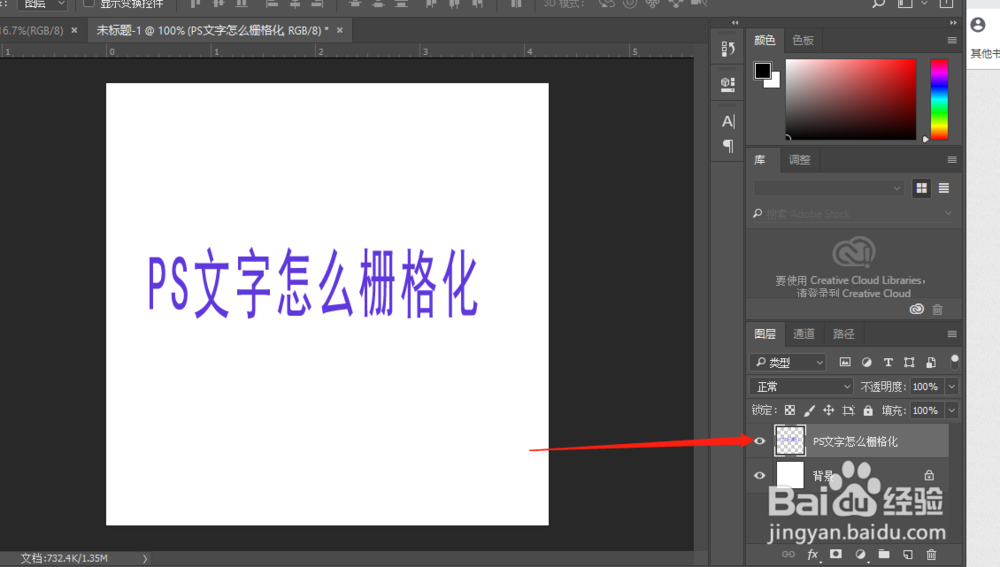Toggle prevent artboard auto-nesting lock
1000x567 pixels.
pos(848,410)
